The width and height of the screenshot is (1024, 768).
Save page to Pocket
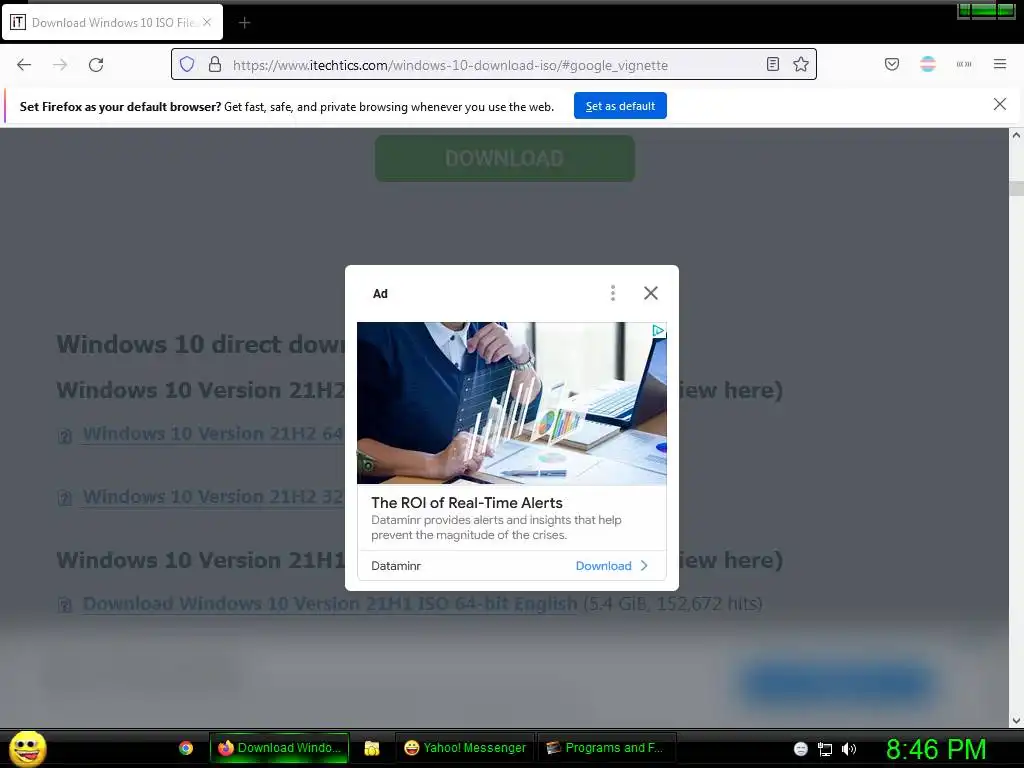[891, 64]
